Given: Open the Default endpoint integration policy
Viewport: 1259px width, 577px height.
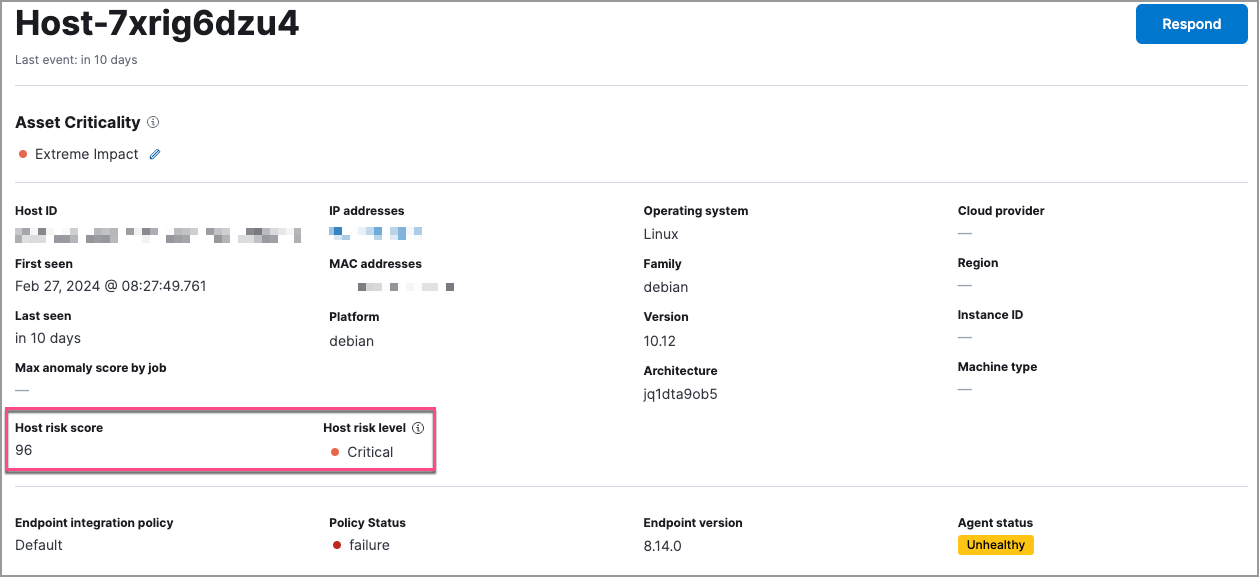Looking at the screenshot, I should pos(37,545).
